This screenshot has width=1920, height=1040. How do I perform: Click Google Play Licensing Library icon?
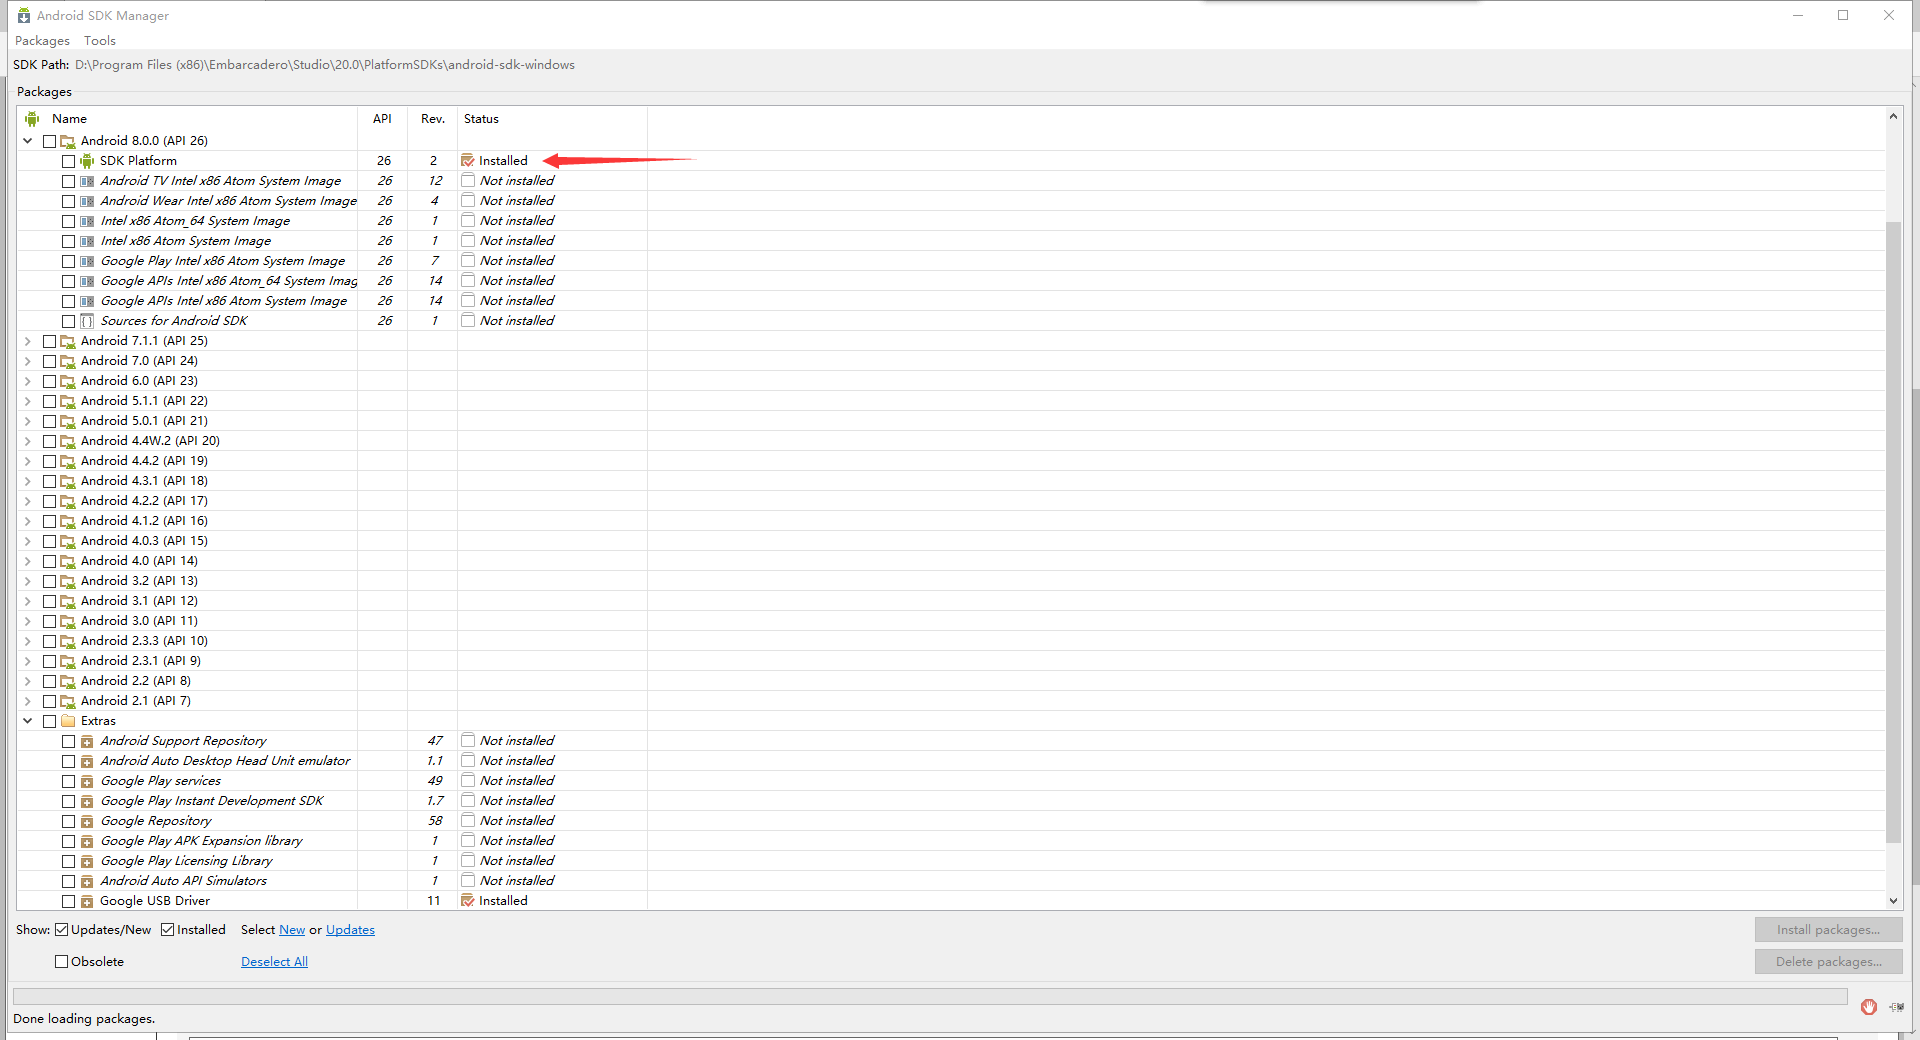87,861
